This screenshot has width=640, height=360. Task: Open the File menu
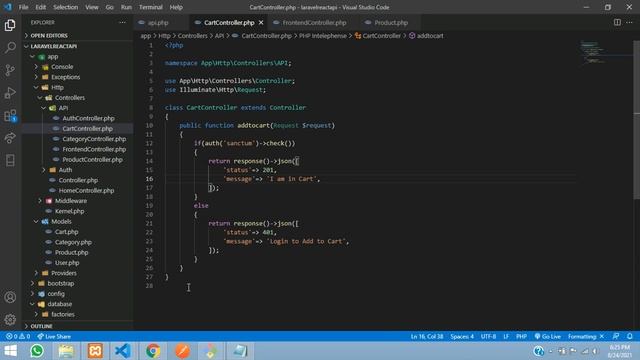pos(24,7)
